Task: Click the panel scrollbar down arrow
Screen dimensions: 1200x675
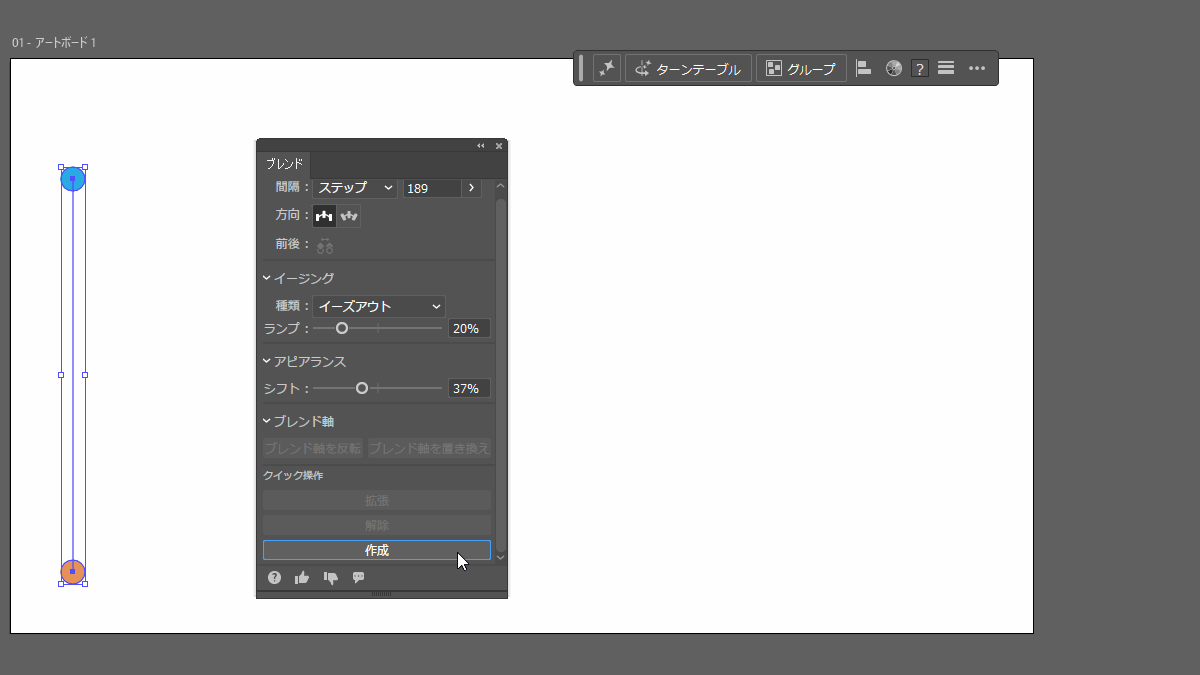Action: click(x=501, y=556)
